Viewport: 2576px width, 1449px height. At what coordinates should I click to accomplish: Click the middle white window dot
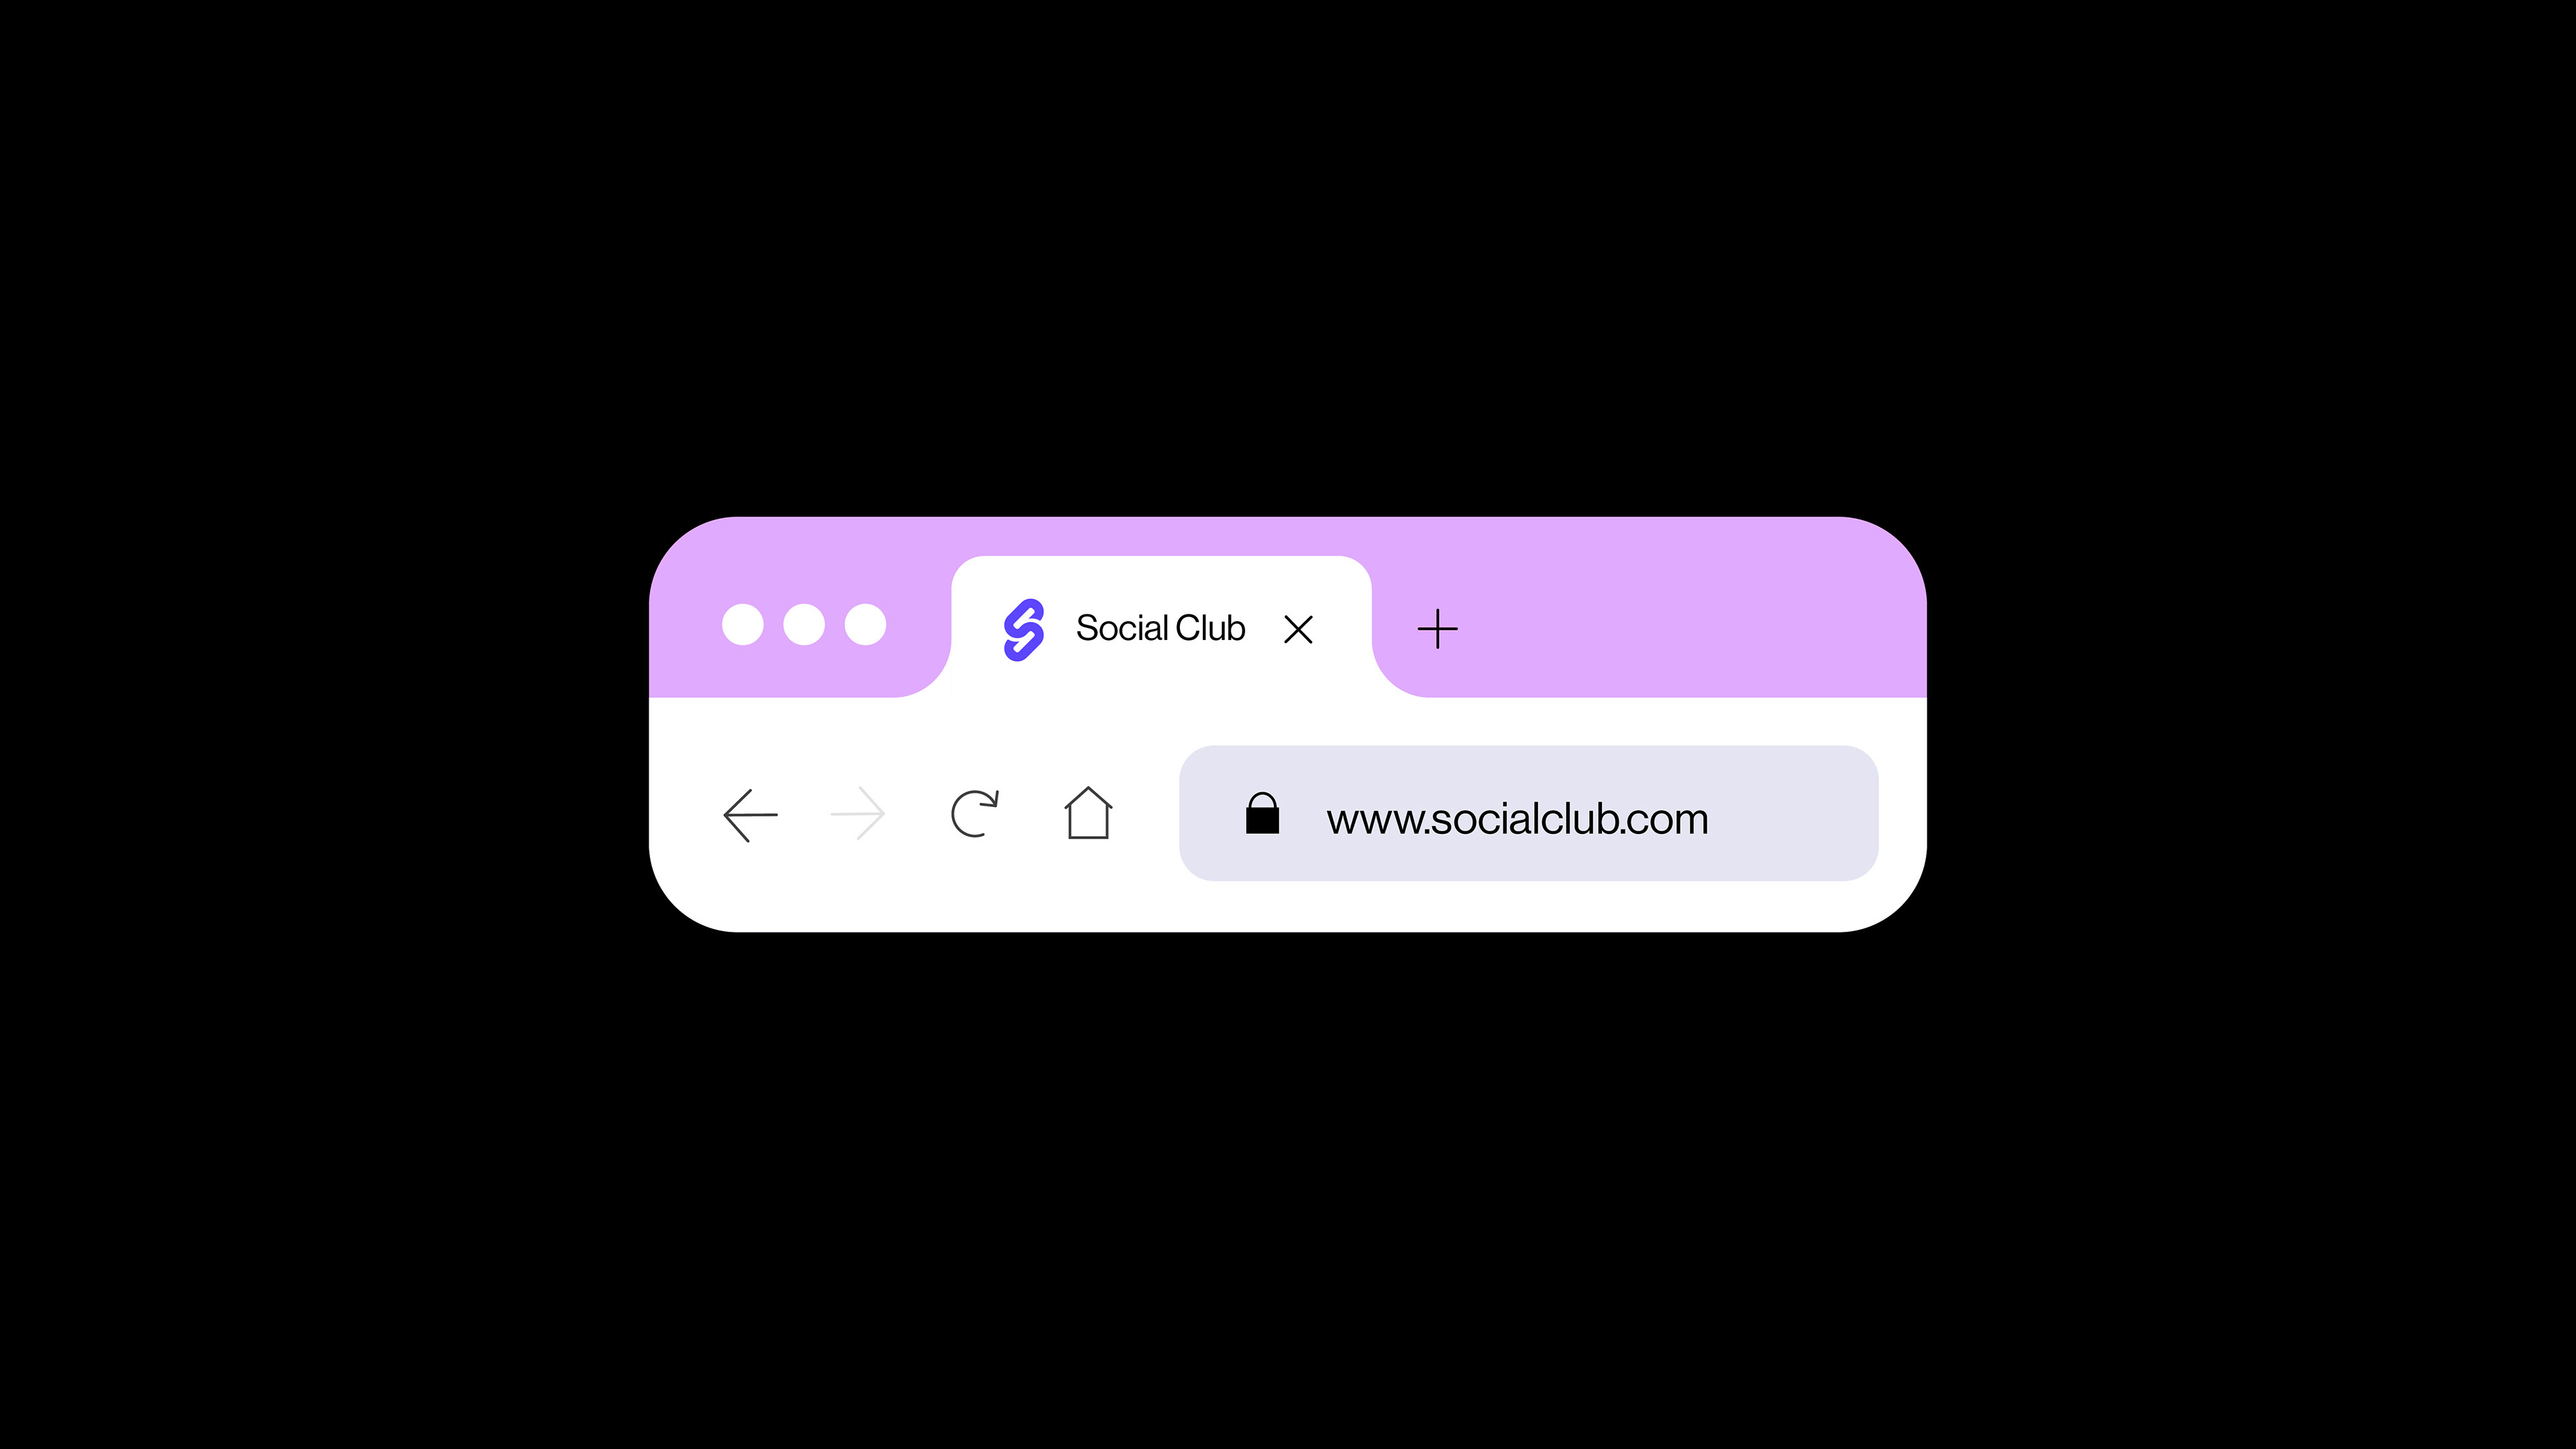click(x=804, y=625)
